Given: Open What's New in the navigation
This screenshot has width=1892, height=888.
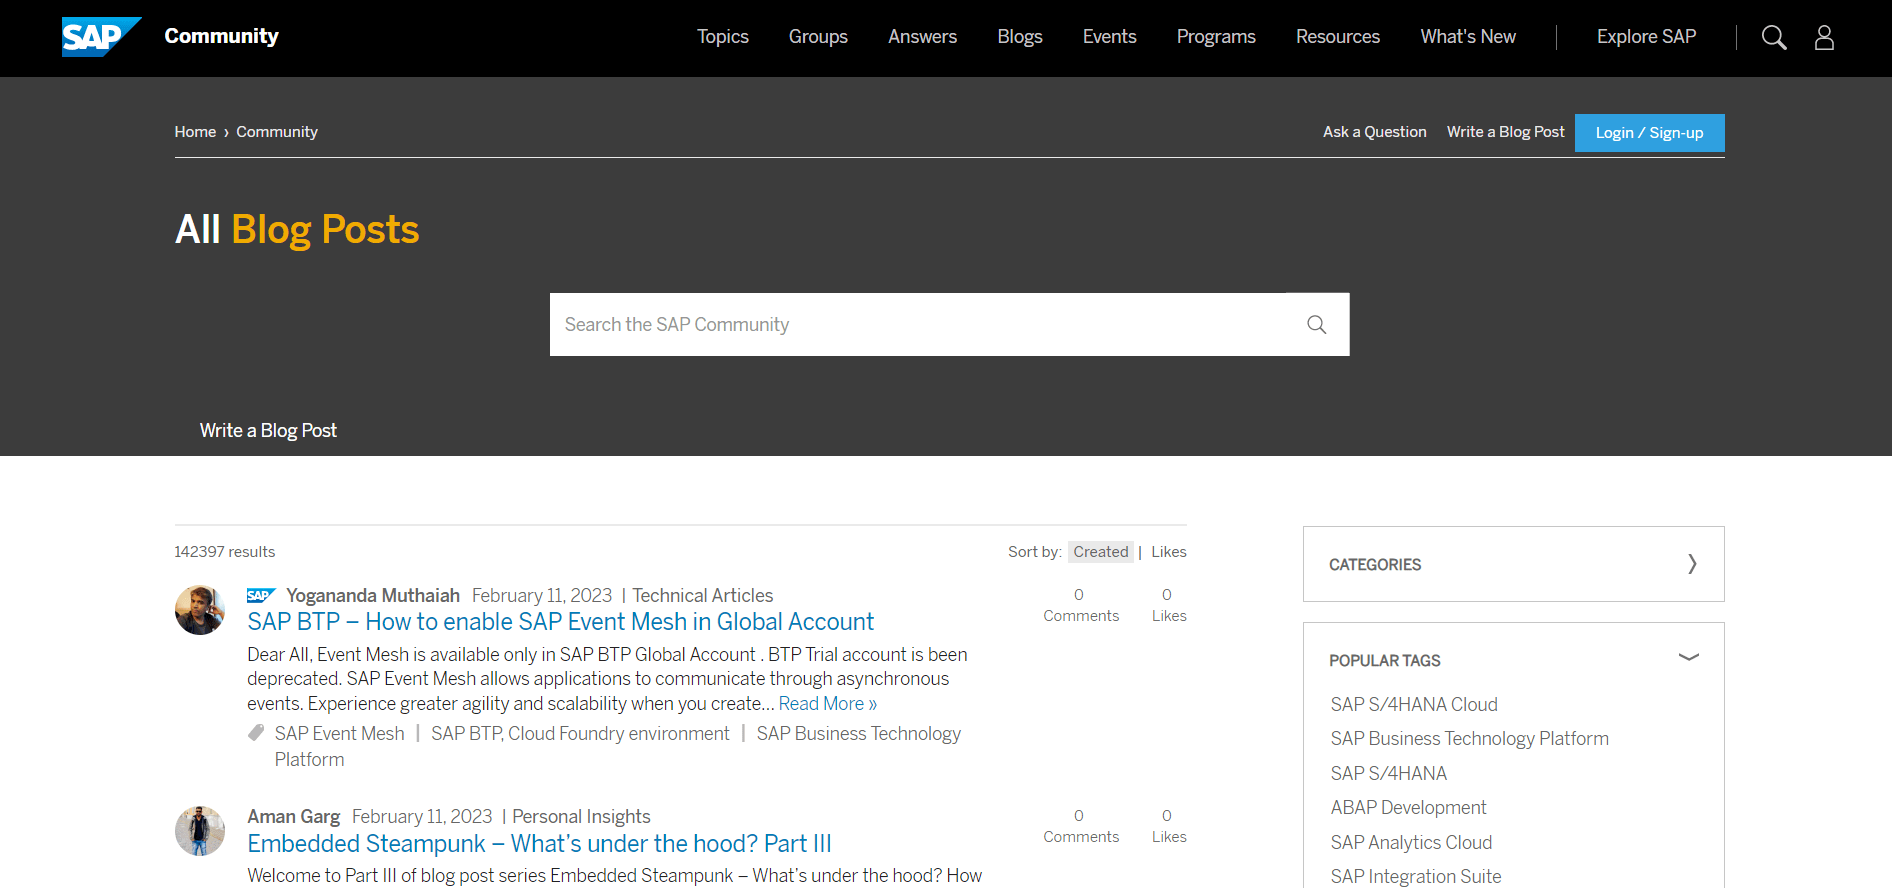Looking at the screenshot, I should 1468,37.
